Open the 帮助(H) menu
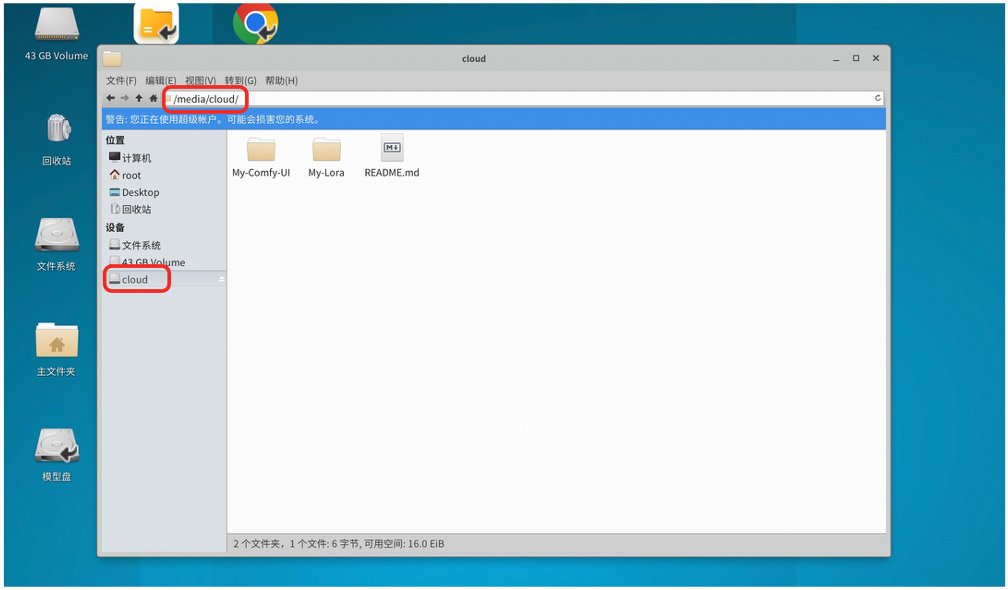Image resolution: width=1008 pixels, height=590 pixels. click(281, 80)
